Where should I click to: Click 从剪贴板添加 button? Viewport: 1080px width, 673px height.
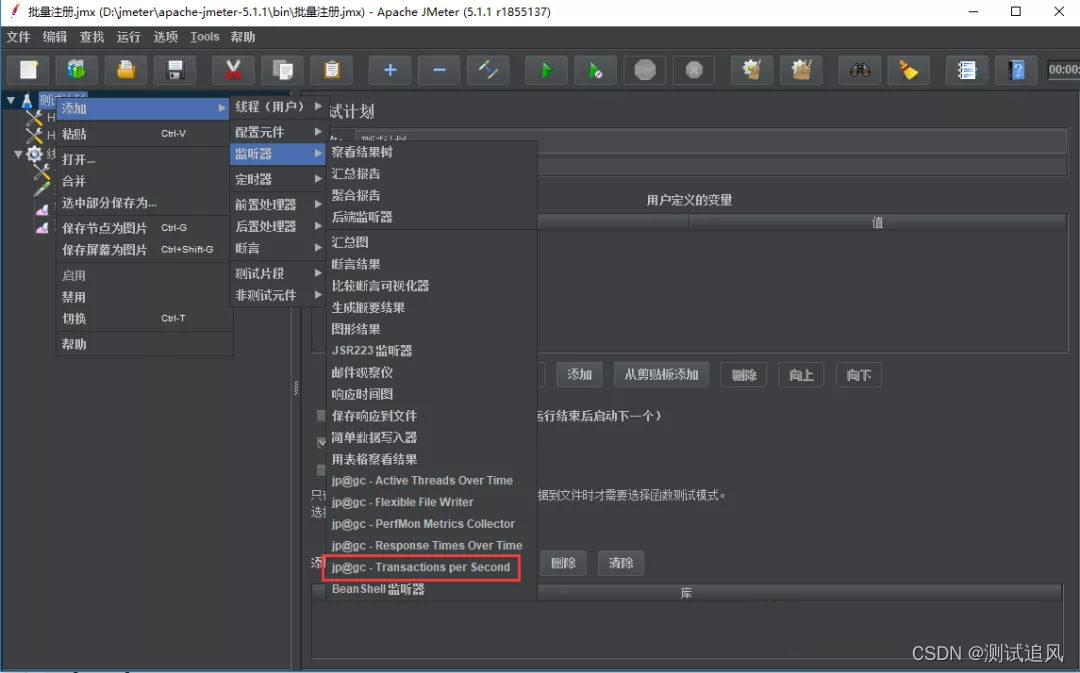pyautogui.click(x=661, y=374)
